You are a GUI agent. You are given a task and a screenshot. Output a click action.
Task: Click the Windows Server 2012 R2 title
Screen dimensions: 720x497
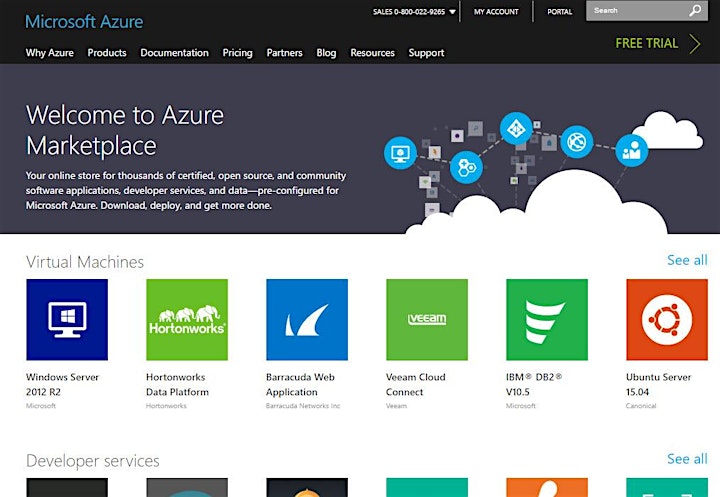click(62, 384)
